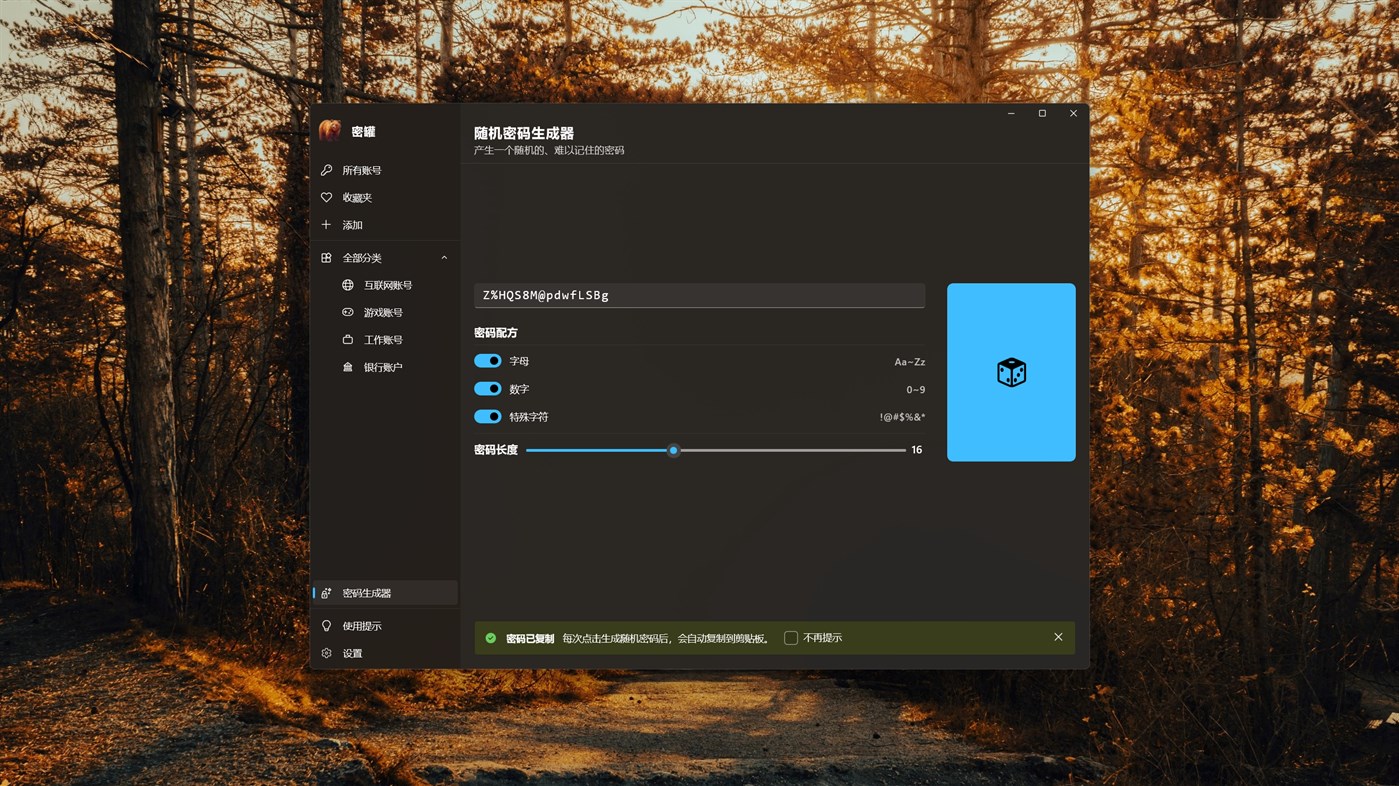The height and width of the screenshot is (786, 1399).
Task: Open 设置 via the gear icon
Action: pyautogui.click(x=325, y=652)
